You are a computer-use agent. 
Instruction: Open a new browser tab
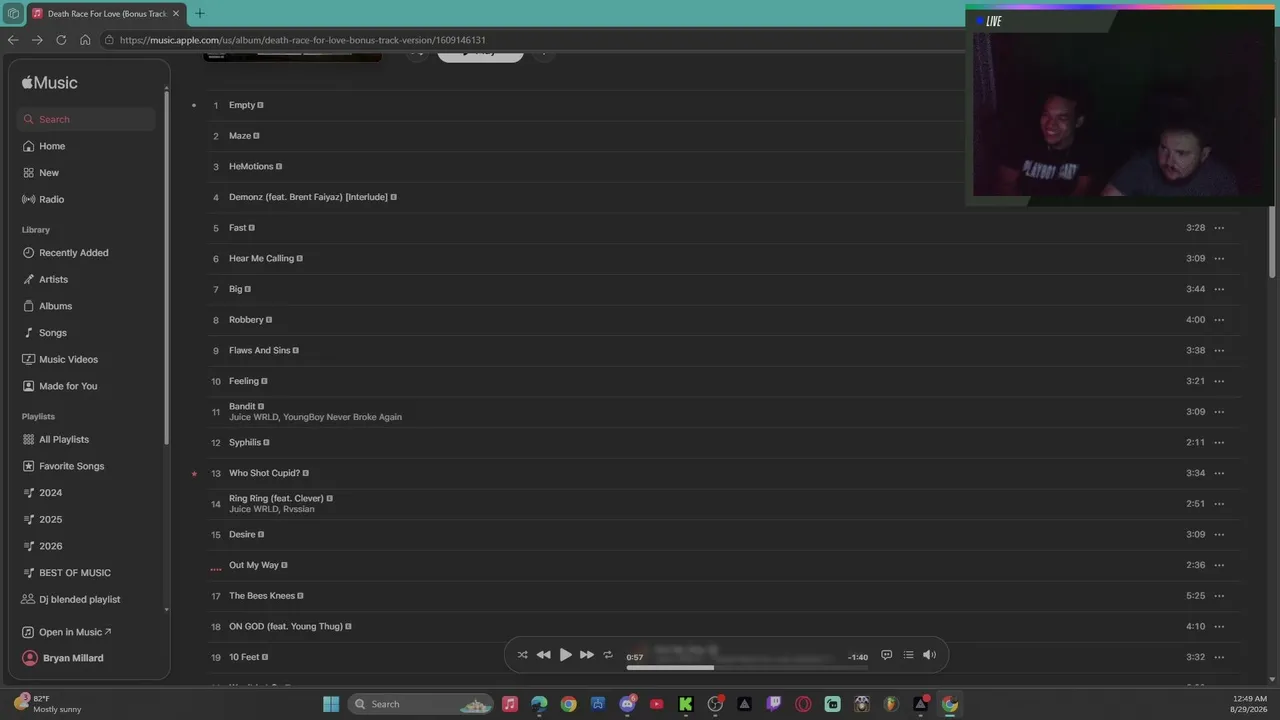point(199,13)
